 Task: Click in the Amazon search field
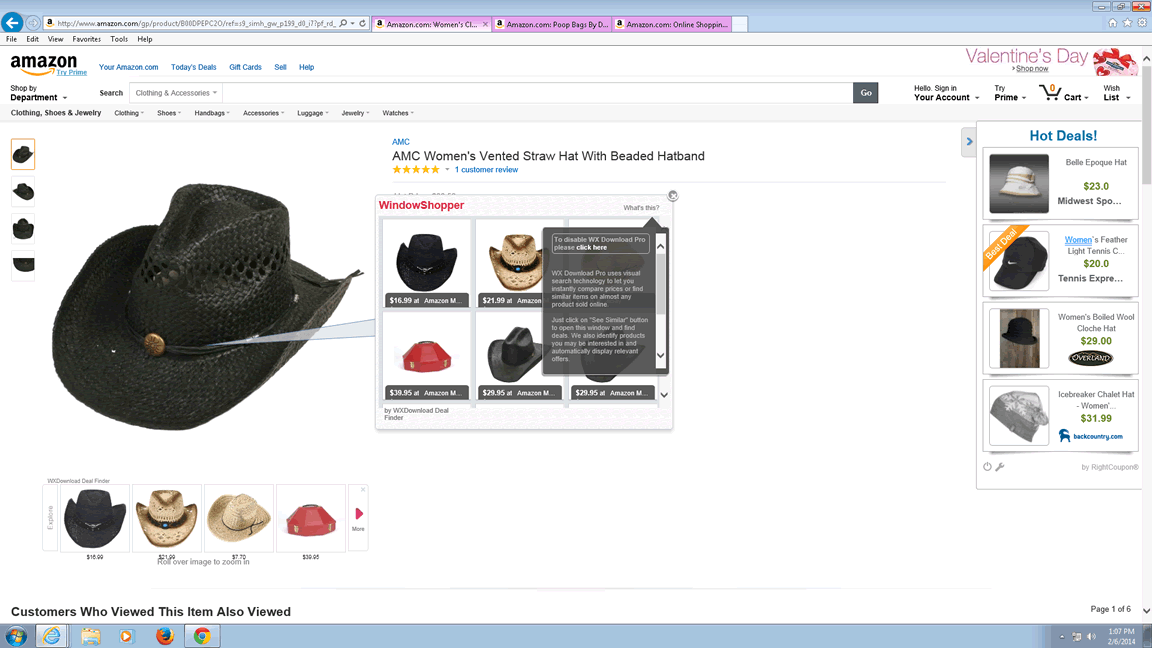537,93
